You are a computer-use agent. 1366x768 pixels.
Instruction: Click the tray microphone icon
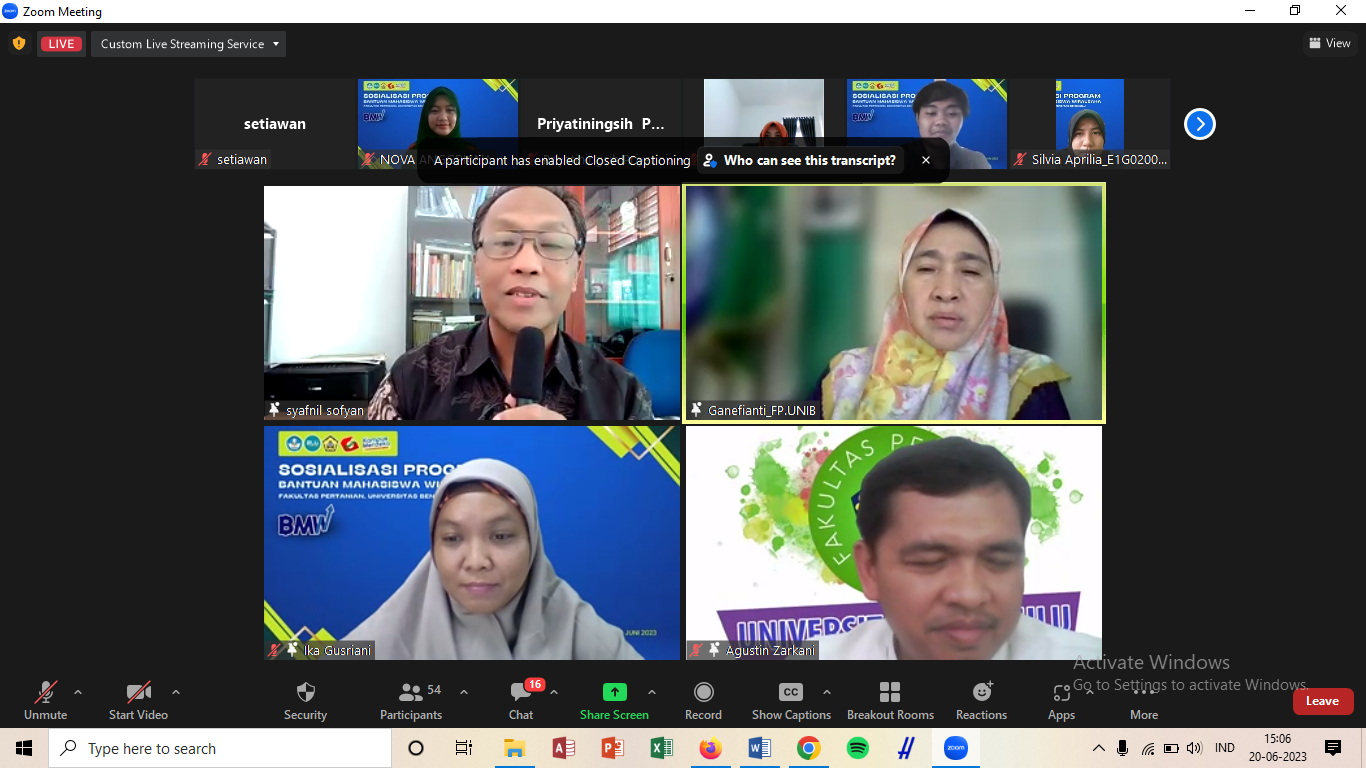click(x=1123, y=748)
